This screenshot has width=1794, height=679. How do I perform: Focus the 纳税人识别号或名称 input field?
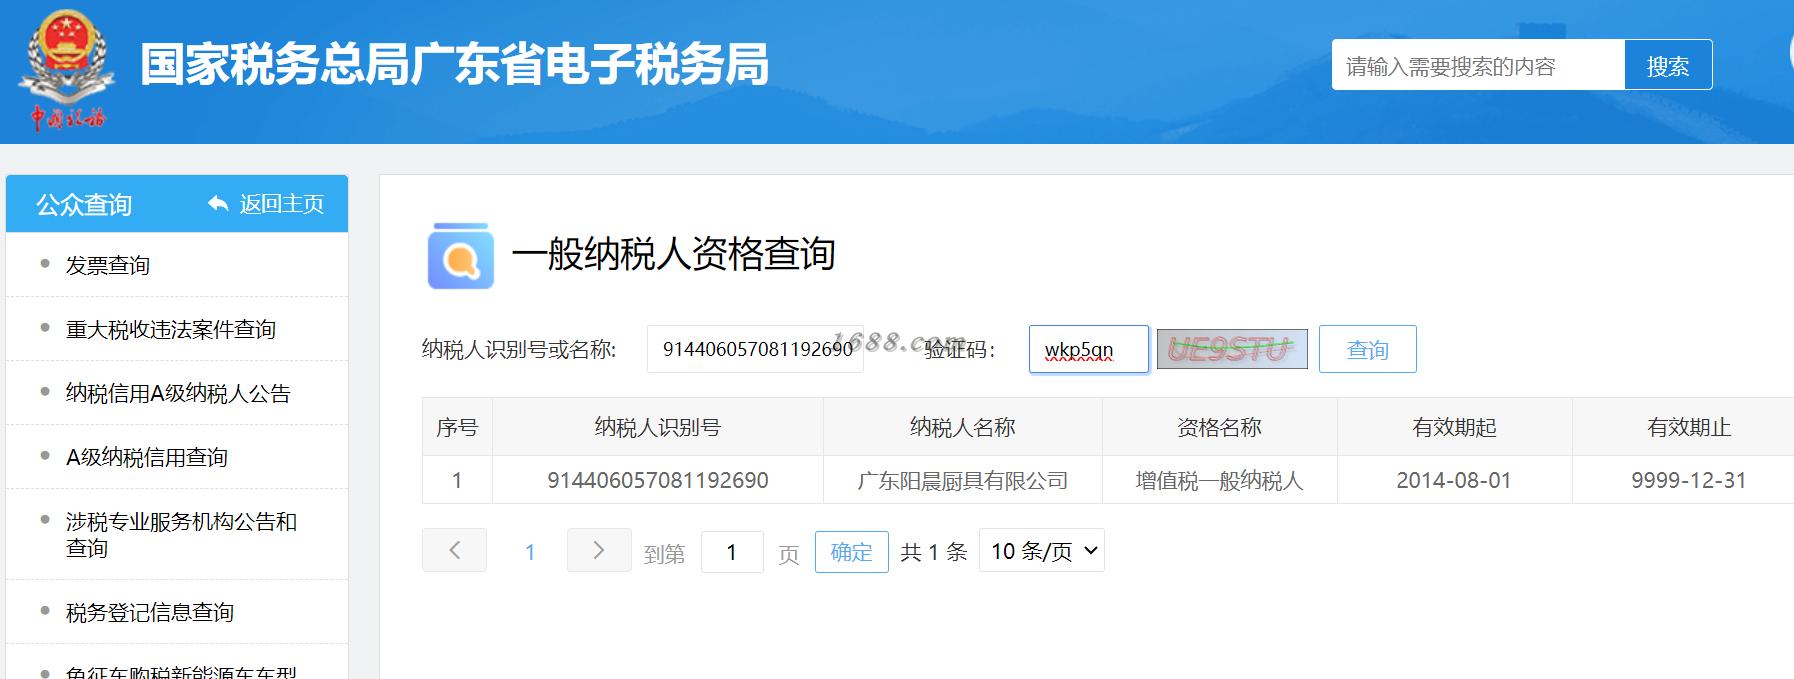tap(755, 349)
